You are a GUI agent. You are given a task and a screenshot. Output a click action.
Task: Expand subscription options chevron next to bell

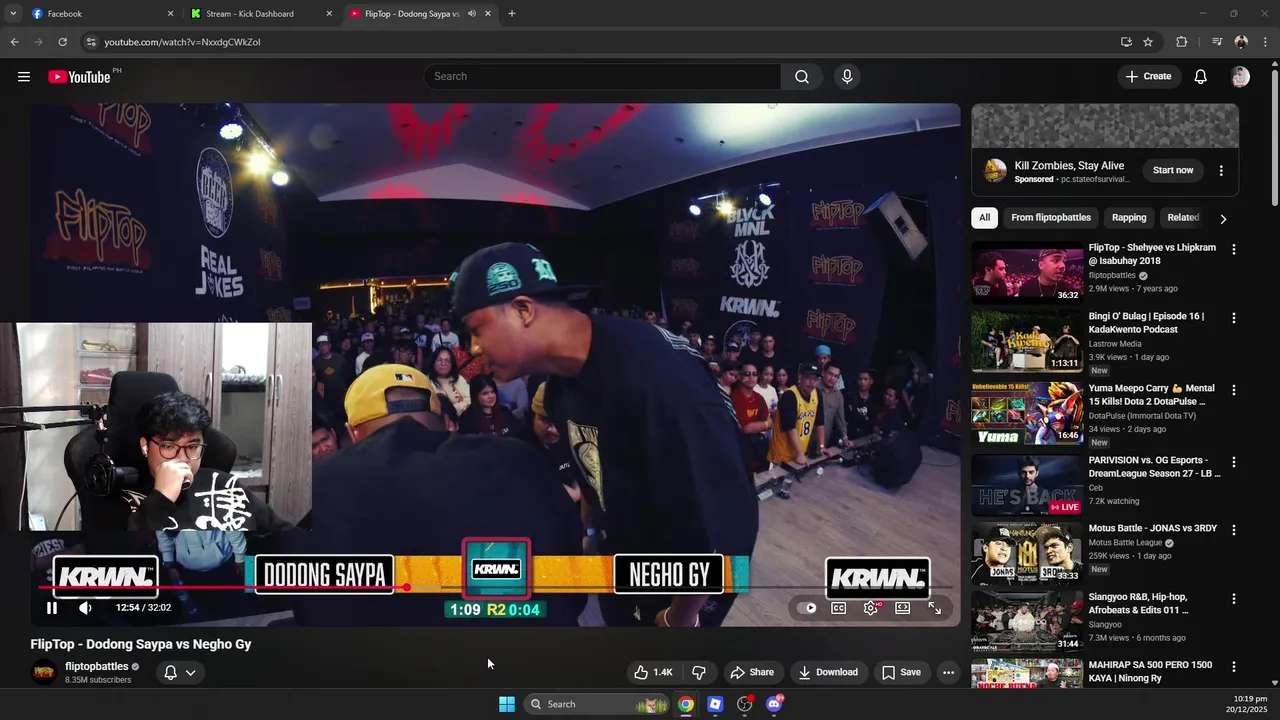190,672
